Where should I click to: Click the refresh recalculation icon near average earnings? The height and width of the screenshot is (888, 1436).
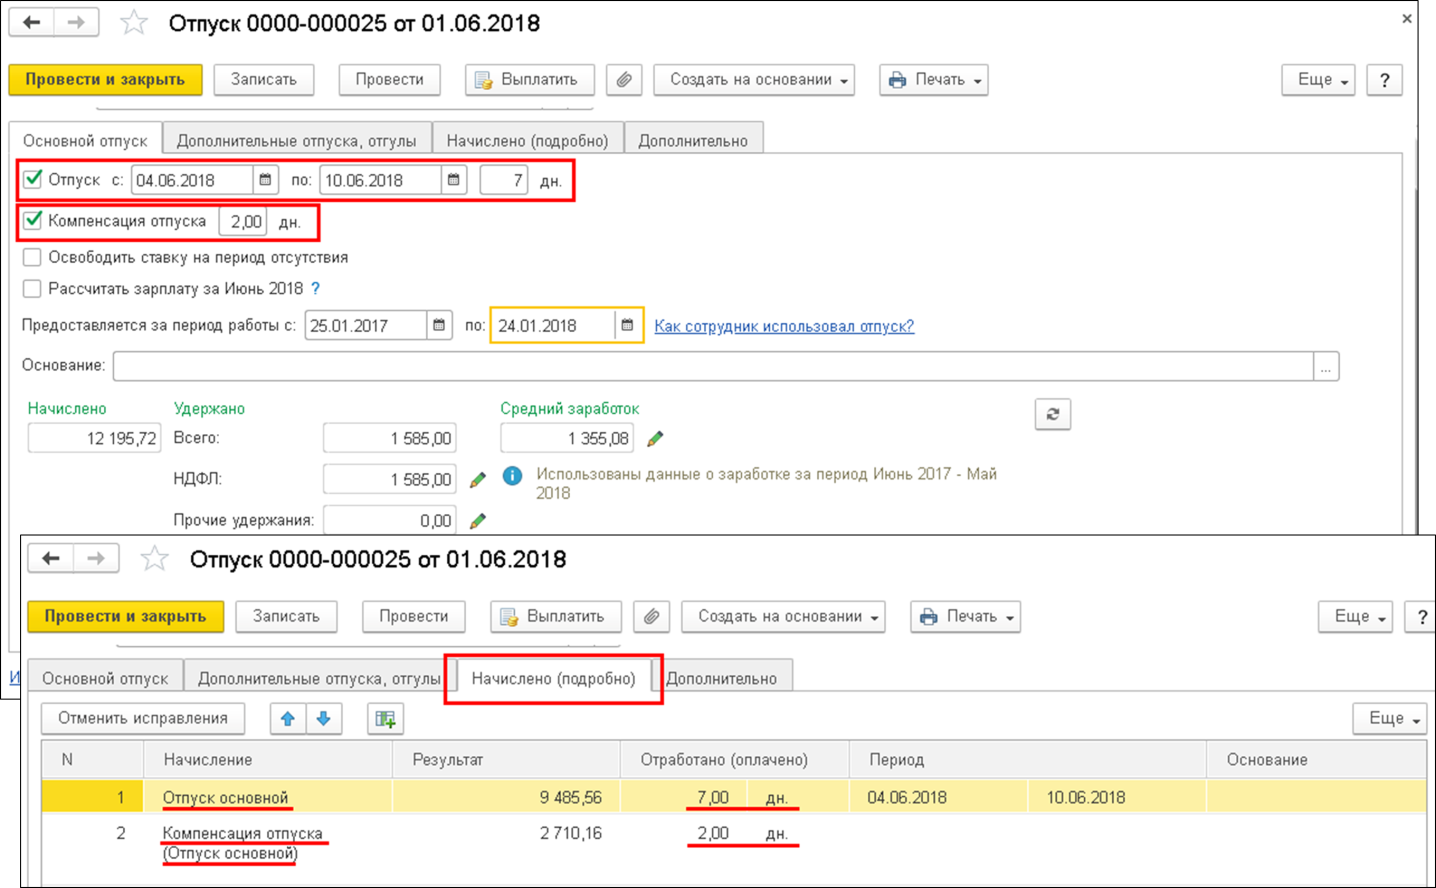pyautogui.click(x=1052, y=414)
